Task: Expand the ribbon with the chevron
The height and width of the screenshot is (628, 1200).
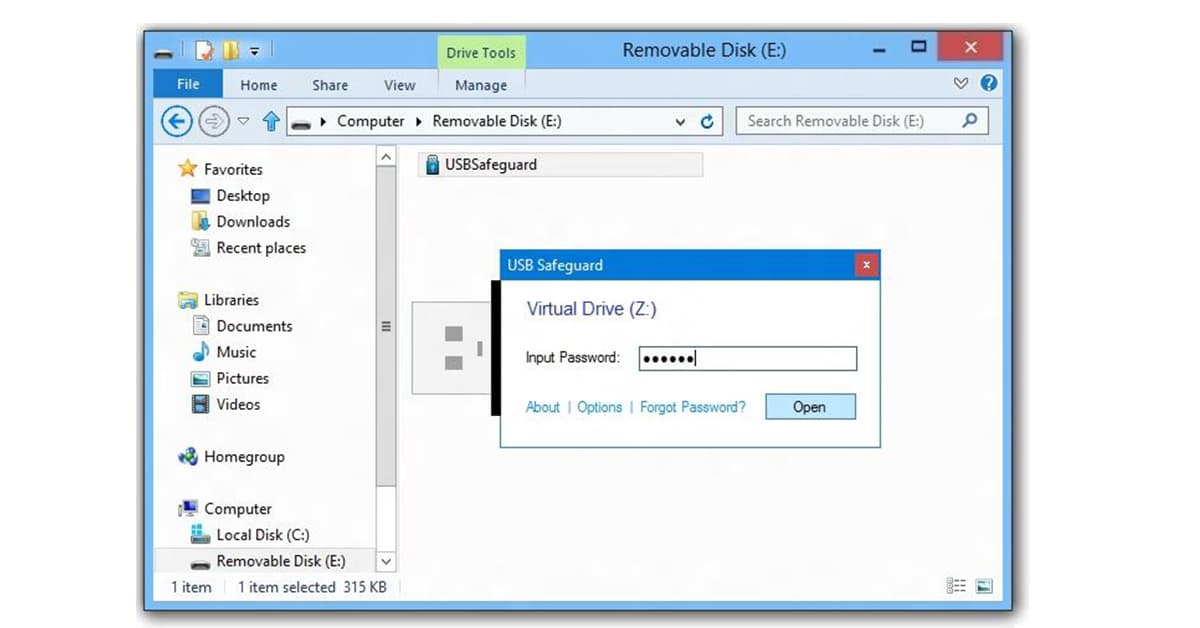Action: (x=961, y=84)
